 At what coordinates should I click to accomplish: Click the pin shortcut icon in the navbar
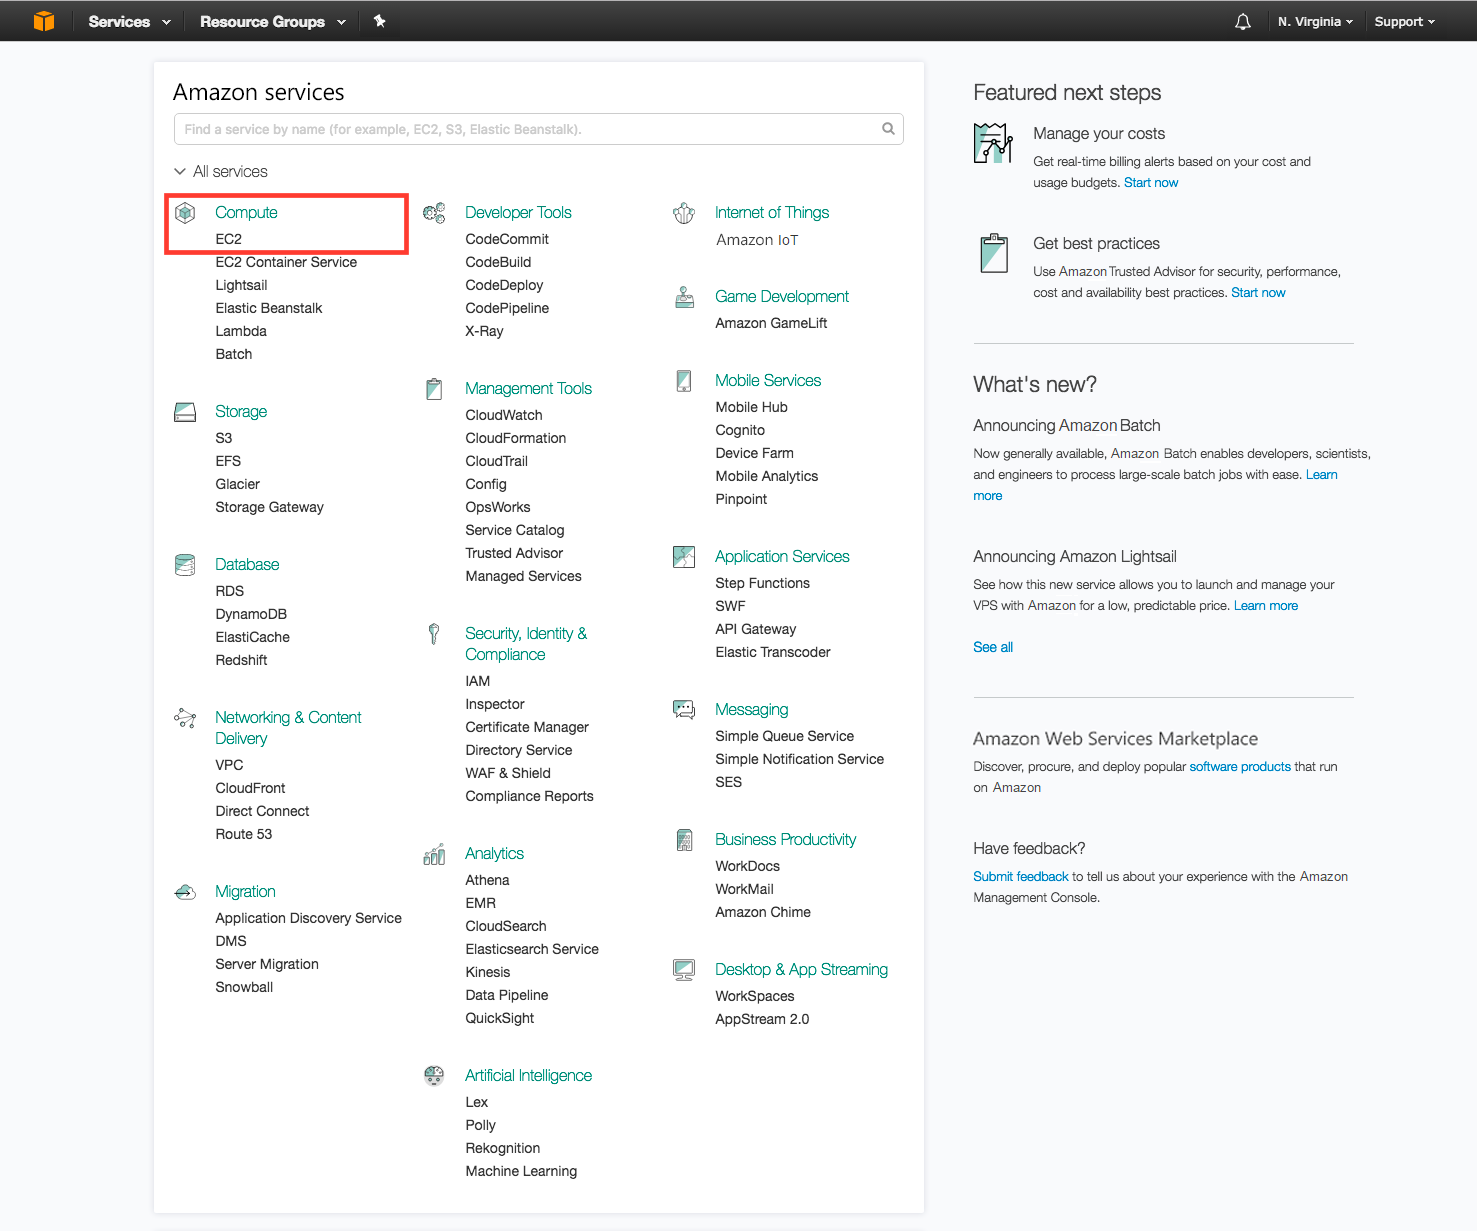pyautogui.click(x=380, y=20)
